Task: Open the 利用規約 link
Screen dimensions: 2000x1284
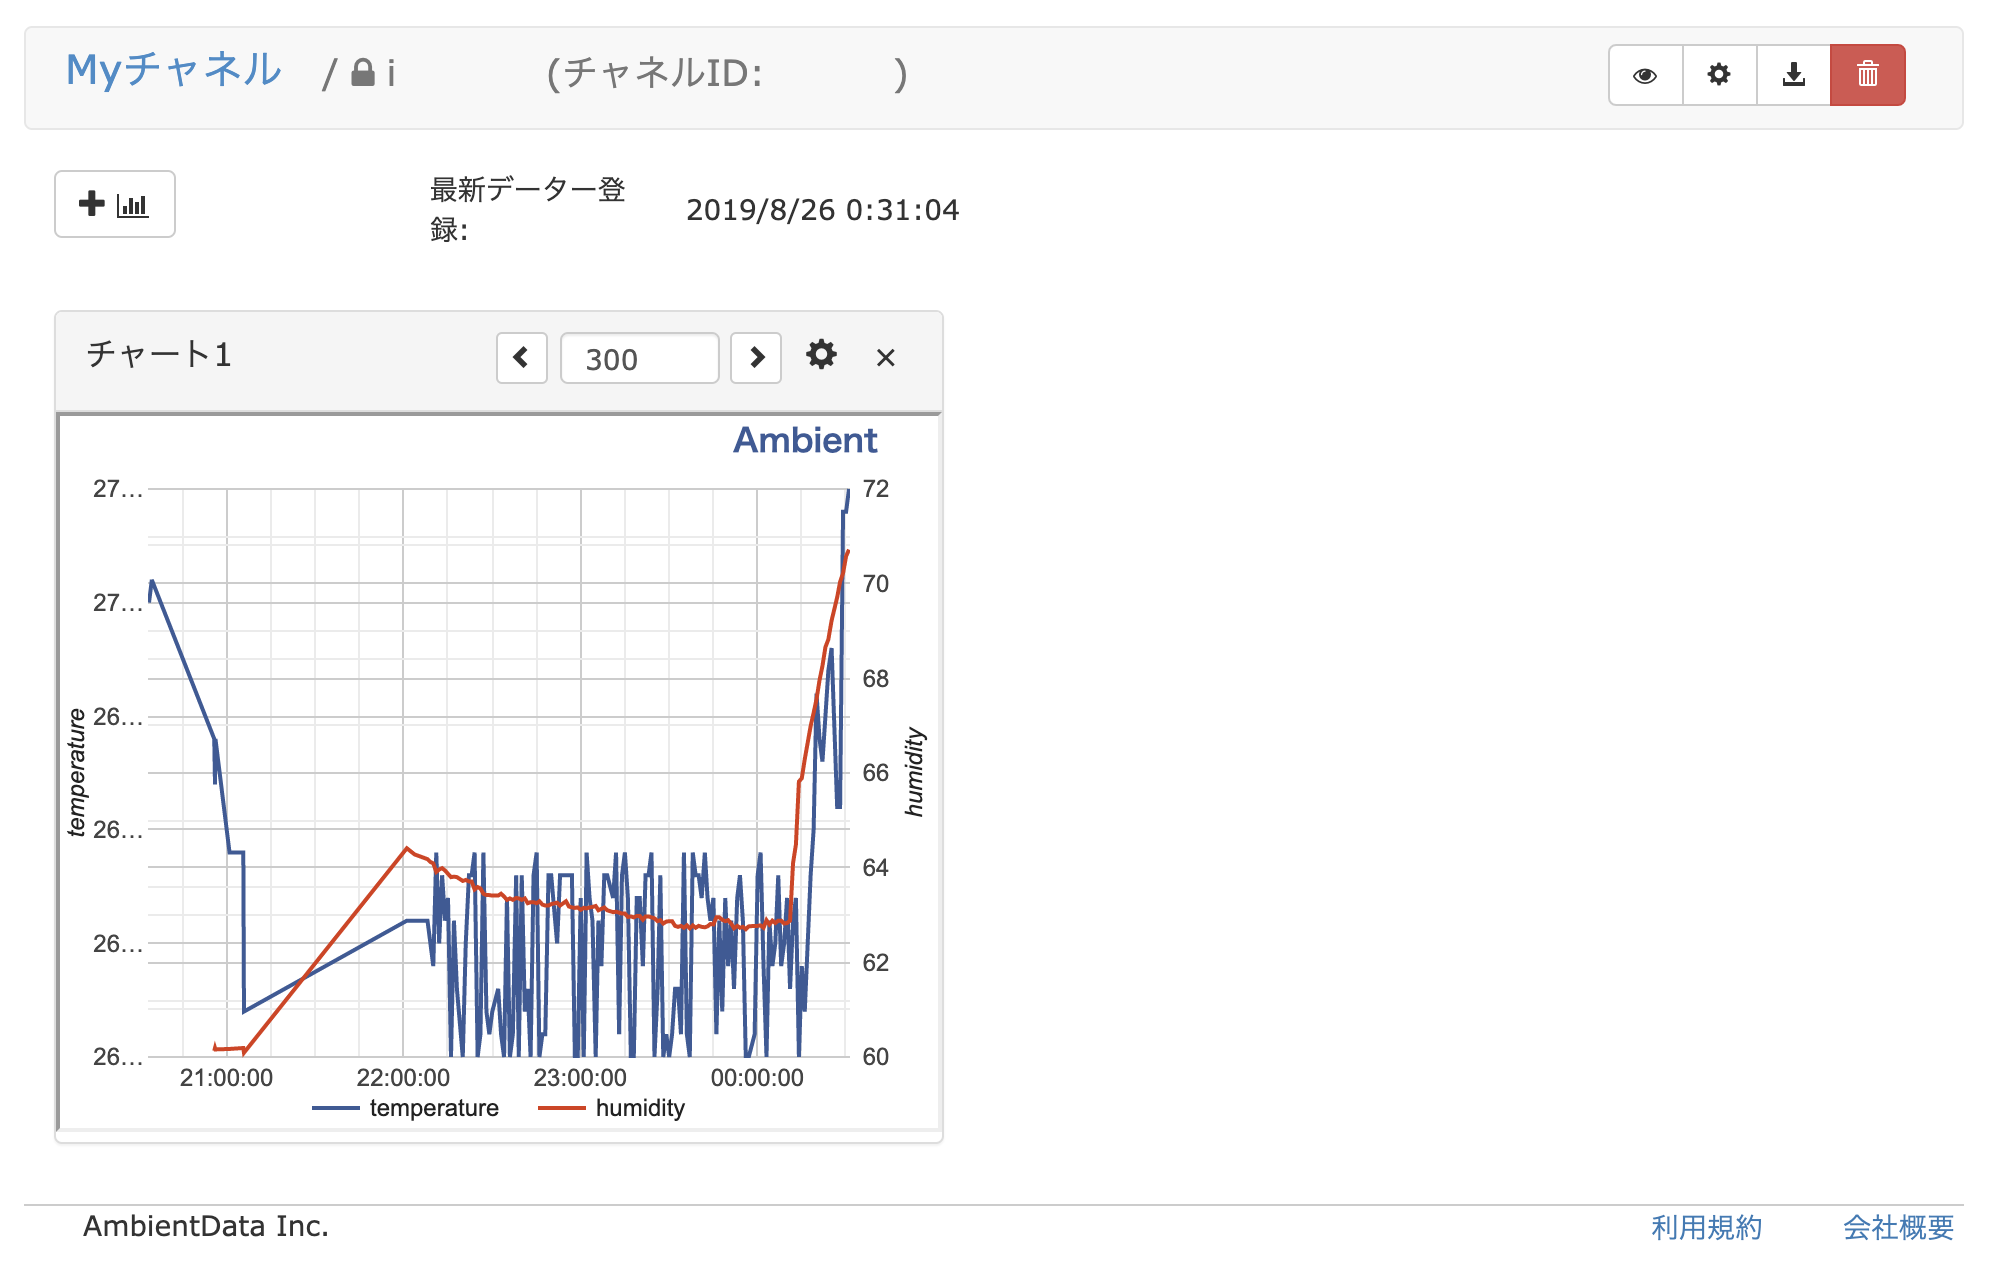Action: [x=1706, y=1227]
